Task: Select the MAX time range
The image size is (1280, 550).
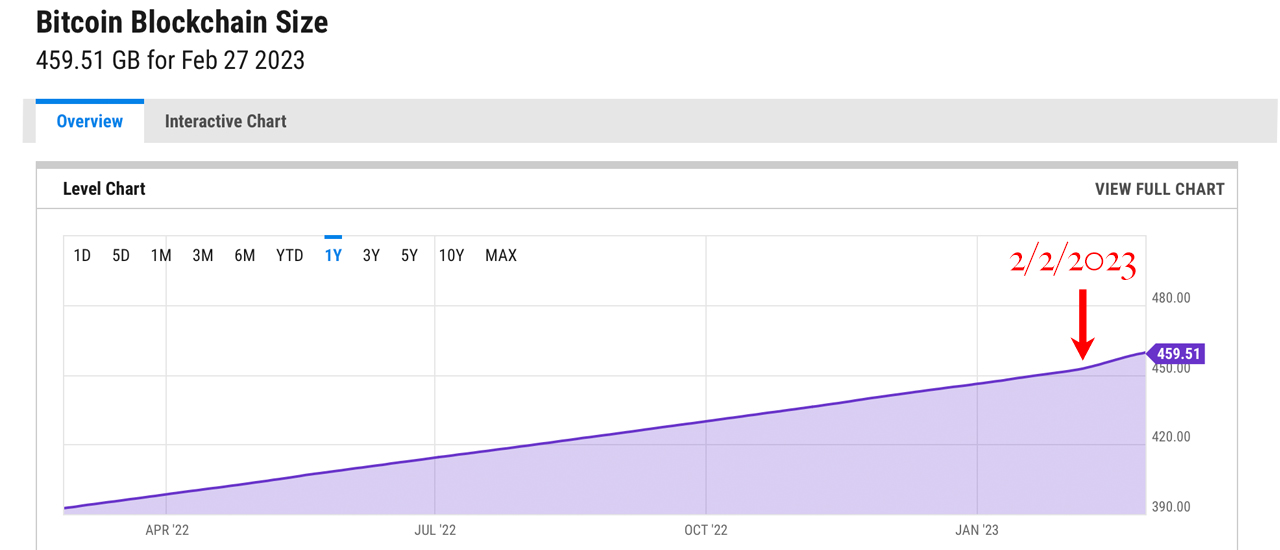Action: coord(501,255)
